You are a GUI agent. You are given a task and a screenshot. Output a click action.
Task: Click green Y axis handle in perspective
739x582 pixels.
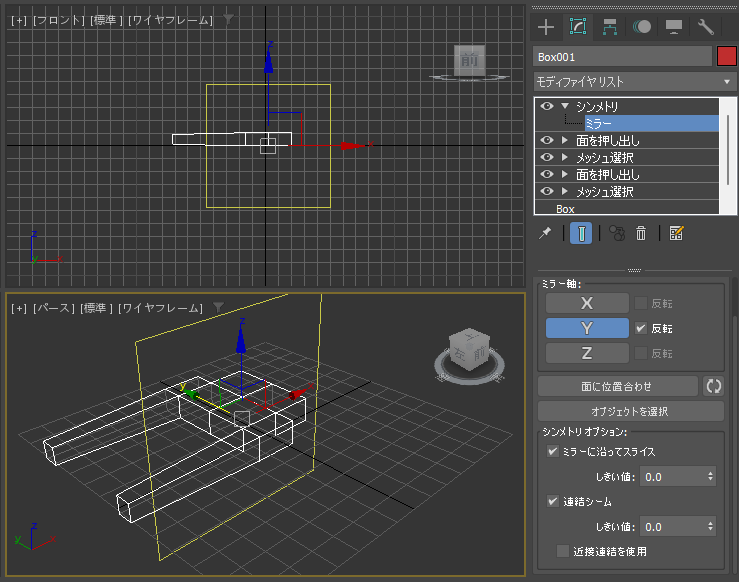[190, 393]
